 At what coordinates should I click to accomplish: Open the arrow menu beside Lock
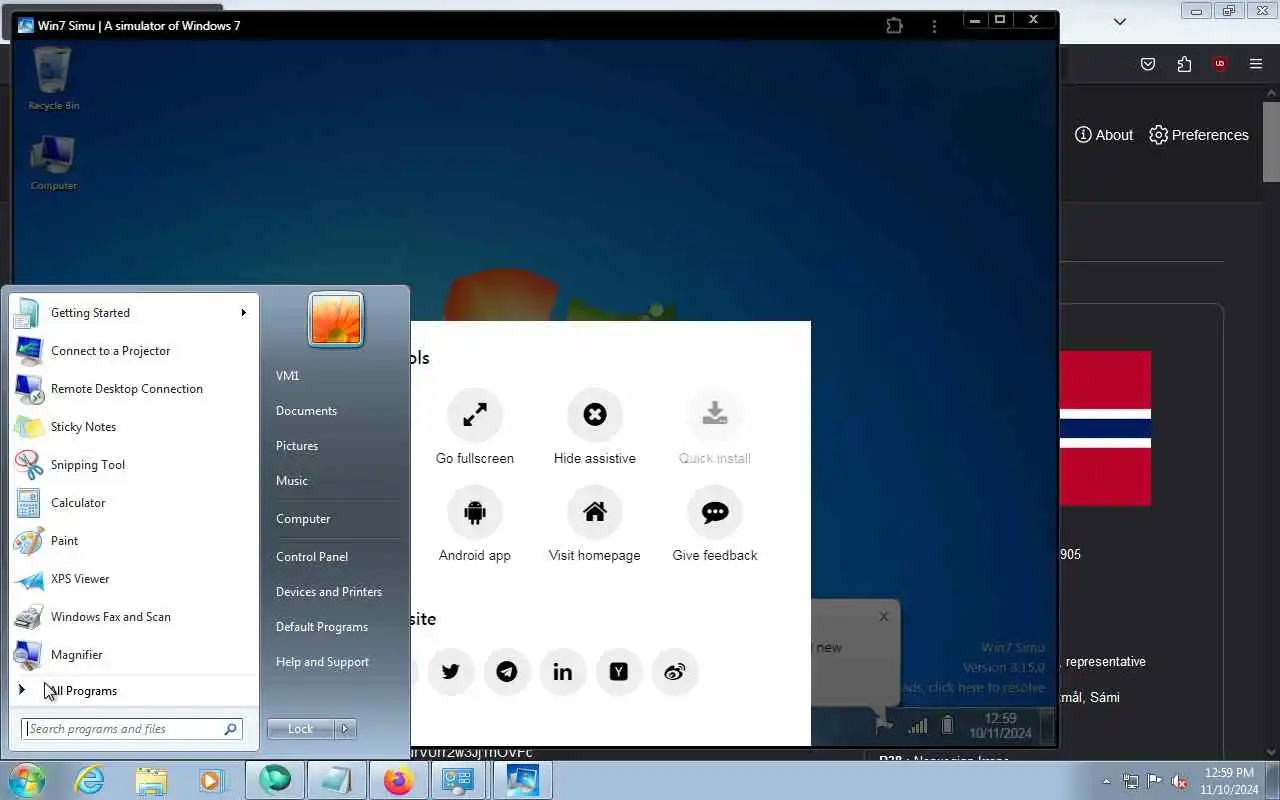(x=345, y=729)
